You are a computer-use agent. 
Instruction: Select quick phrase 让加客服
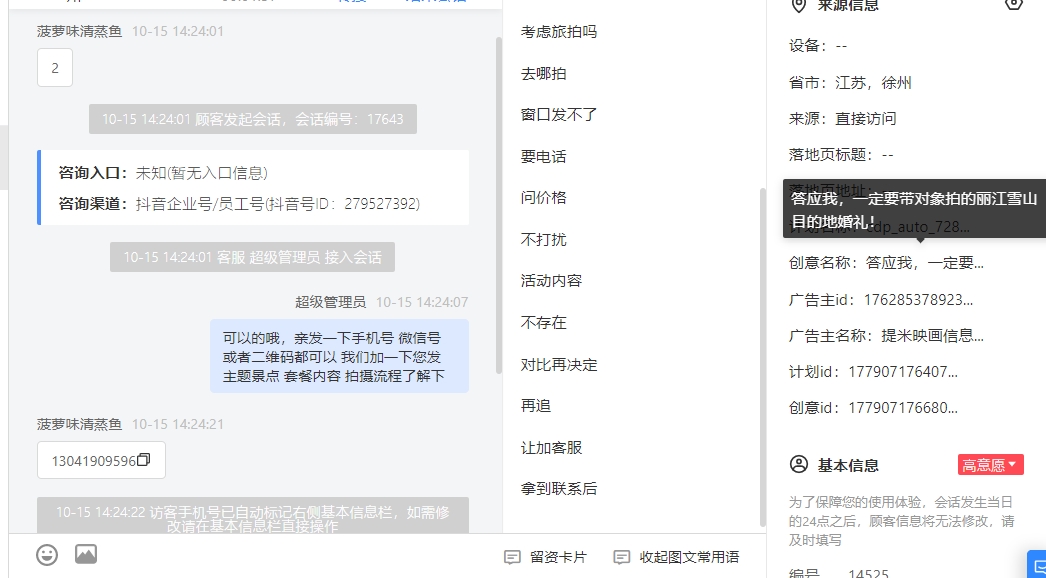pyautogui.click(x=552, y=447)
